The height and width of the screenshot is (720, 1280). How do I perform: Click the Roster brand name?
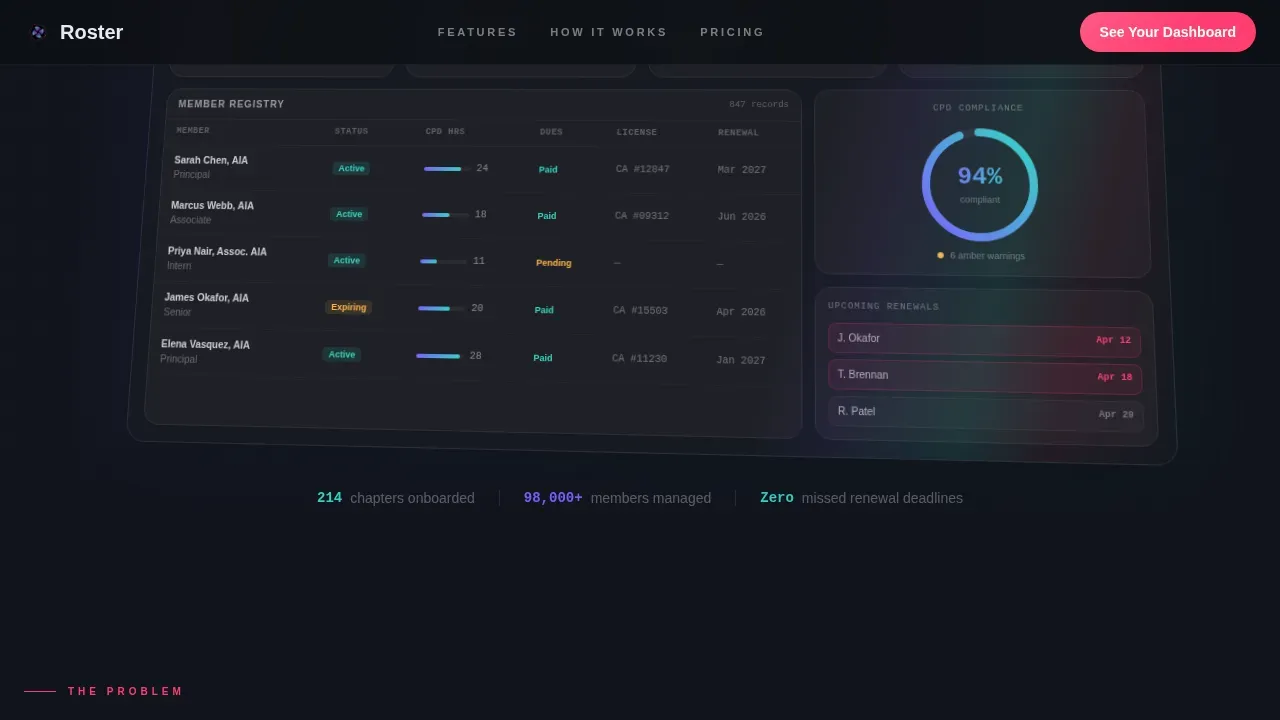pyautogui.click(x=91, y=32)
